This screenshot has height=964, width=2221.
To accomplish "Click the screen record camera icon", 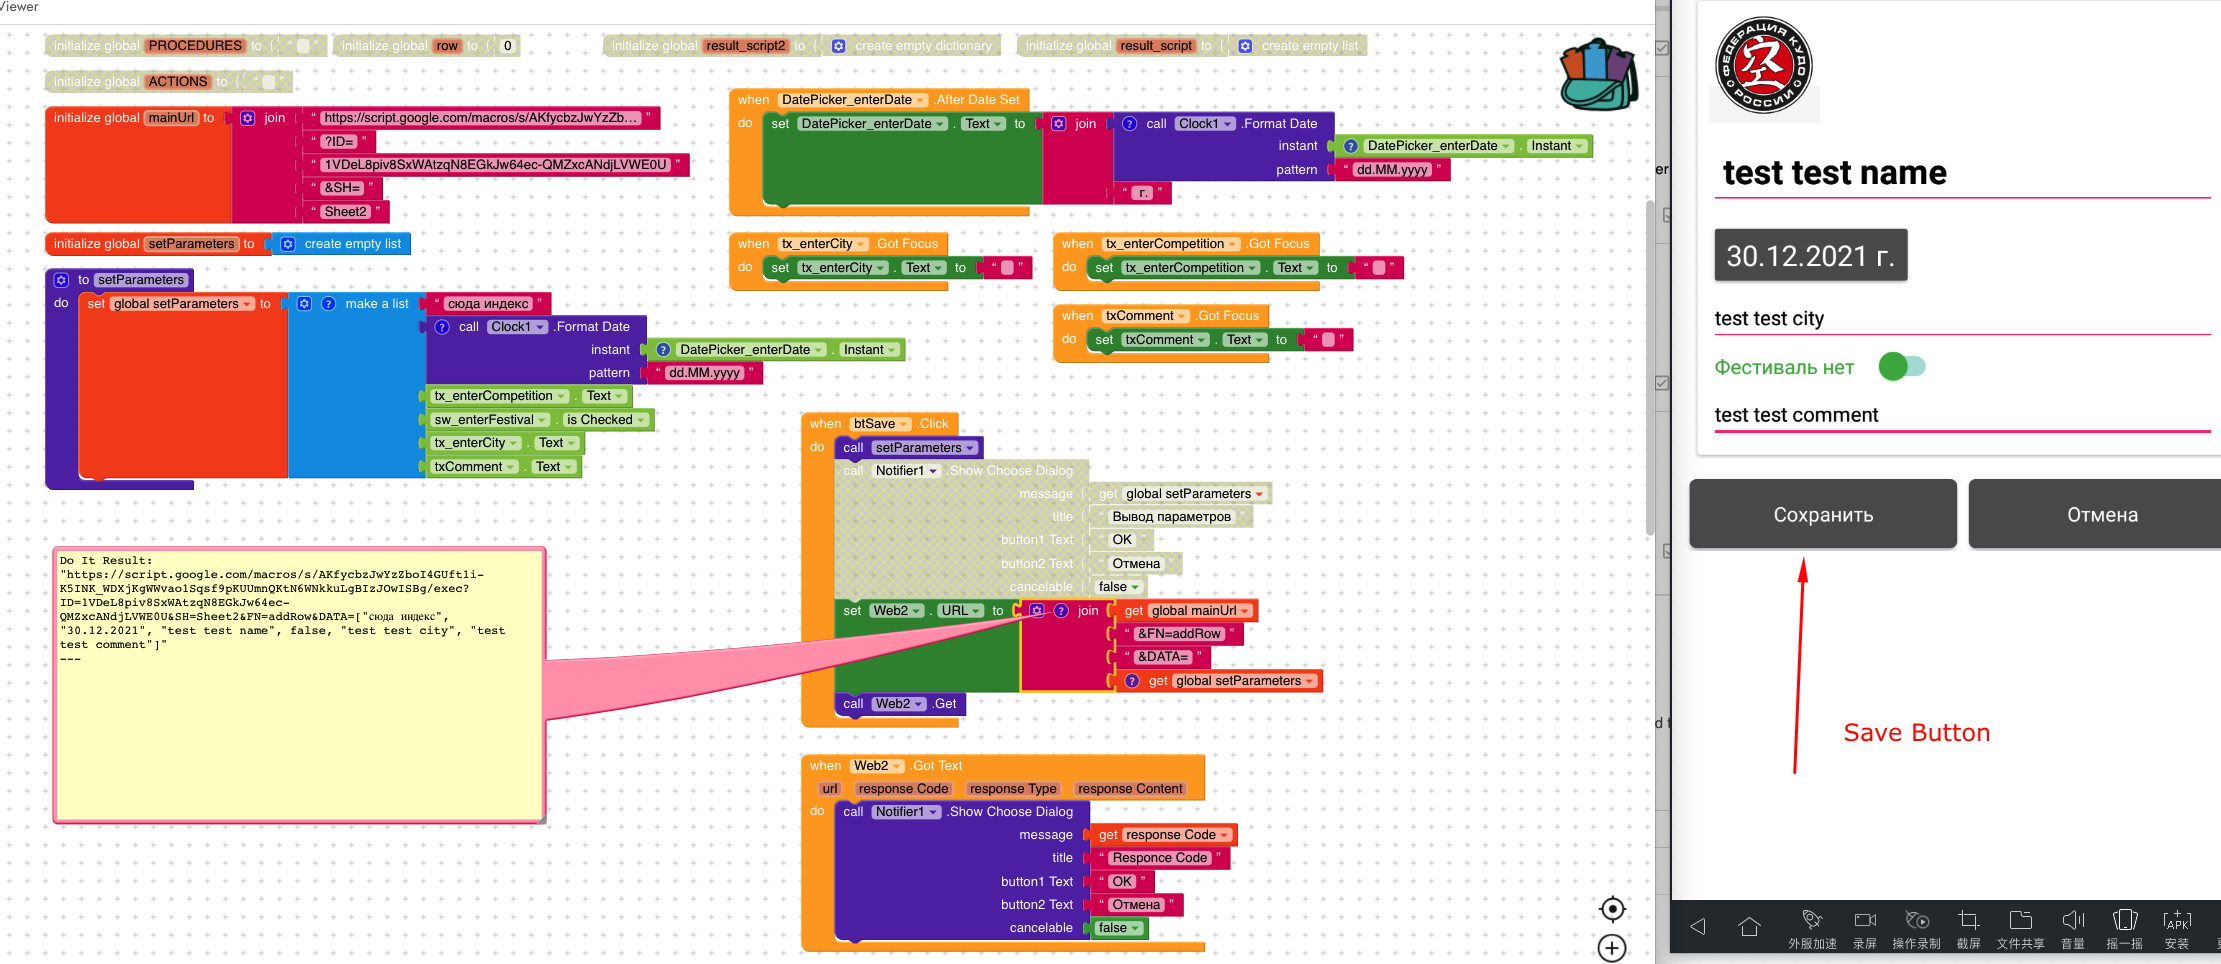I will coord(1865,920).
